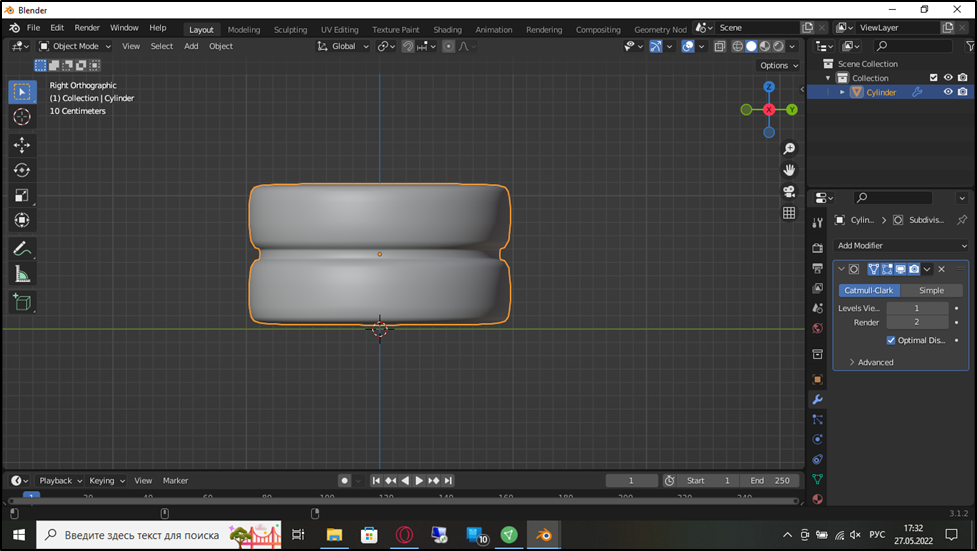Hide Cylinder in viewport via eye icon
The height and width of the screenshot is (551, 977).
(948, 92)
